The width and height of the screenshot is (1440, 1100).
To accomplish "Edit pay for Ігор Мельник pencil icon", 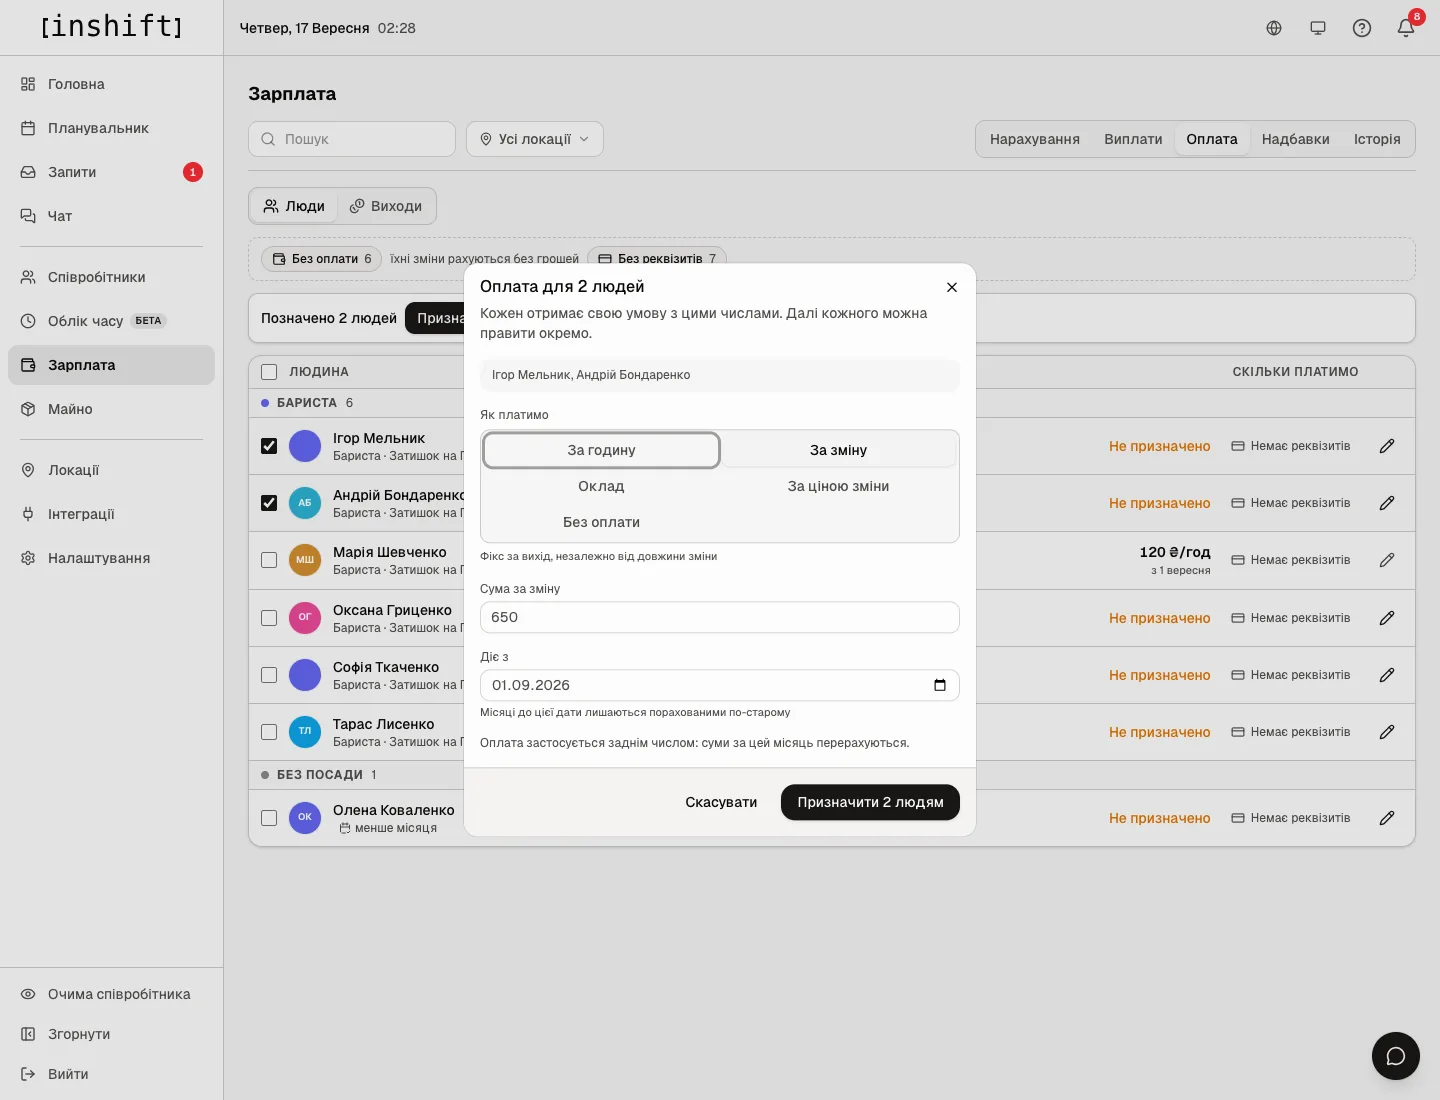I will pos(1387,446).
